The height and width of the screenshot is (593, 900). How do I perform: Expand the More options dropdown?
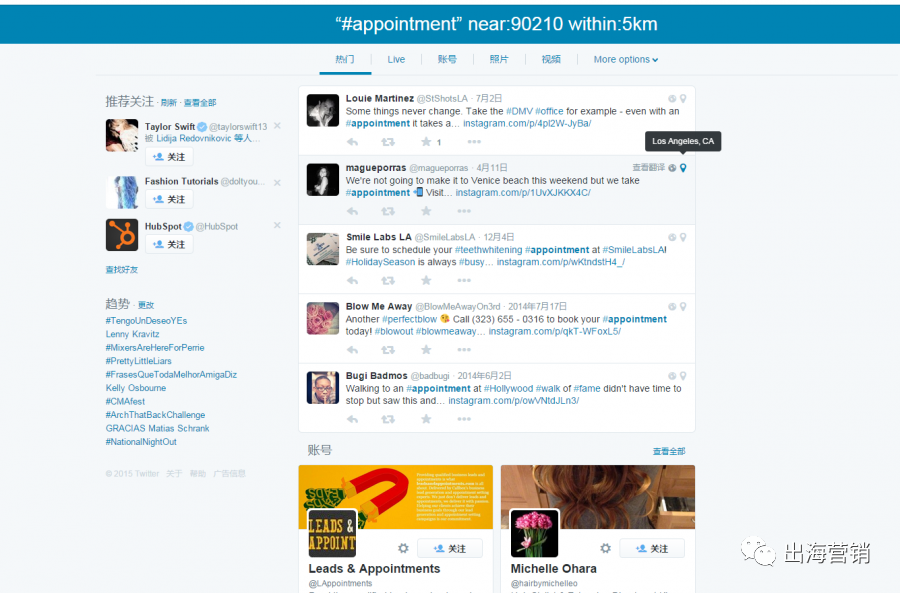(626, 60)
